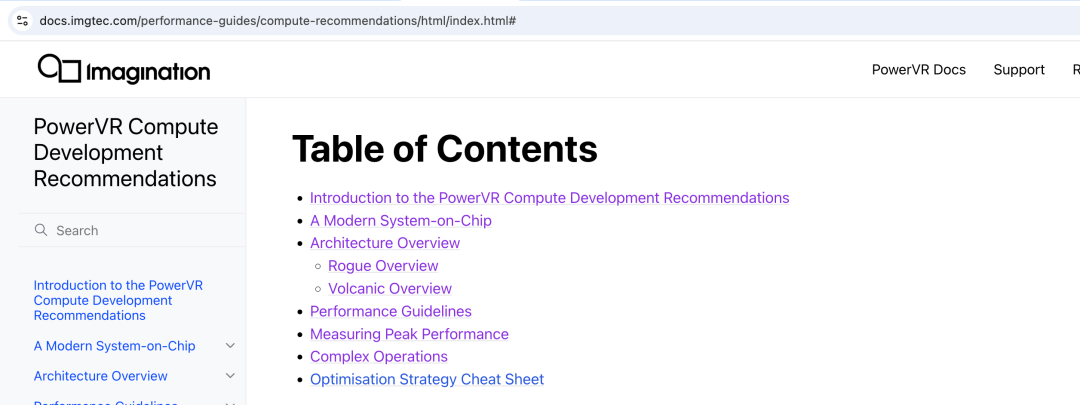
Task: Open Measuring Peak Performance link
Action: pyautogui.click(x=409, y=334)
